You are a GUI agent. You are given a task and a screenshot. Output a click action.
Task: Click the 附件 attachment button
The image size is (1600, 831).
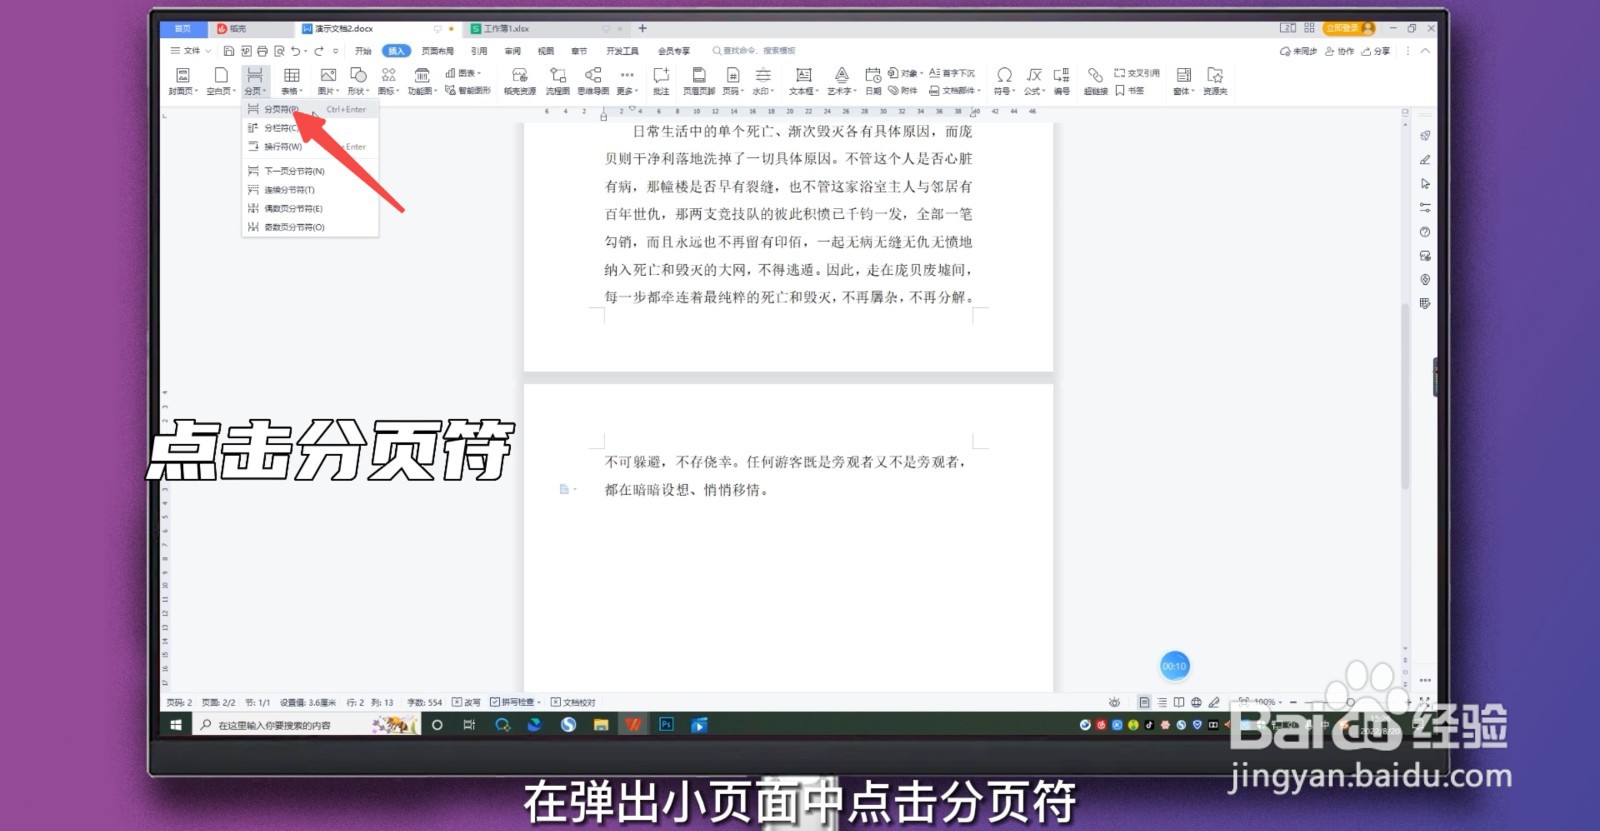pyautogui.click(x=903, y=90)
